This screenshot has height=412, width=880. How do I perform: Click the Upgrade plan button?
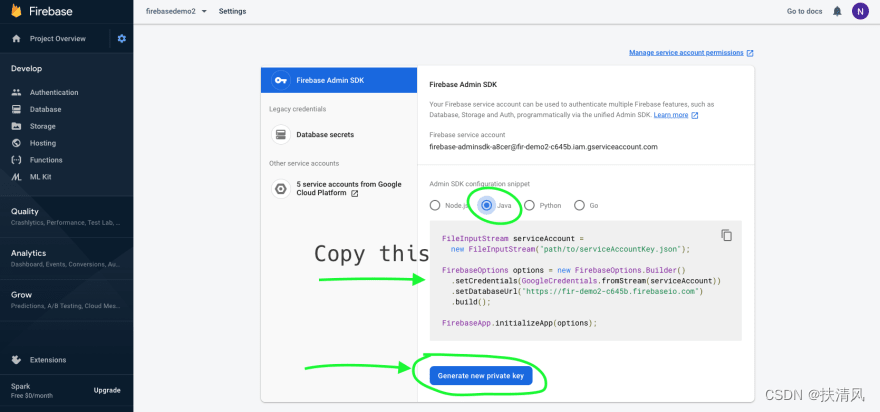(x=107, y=390)
